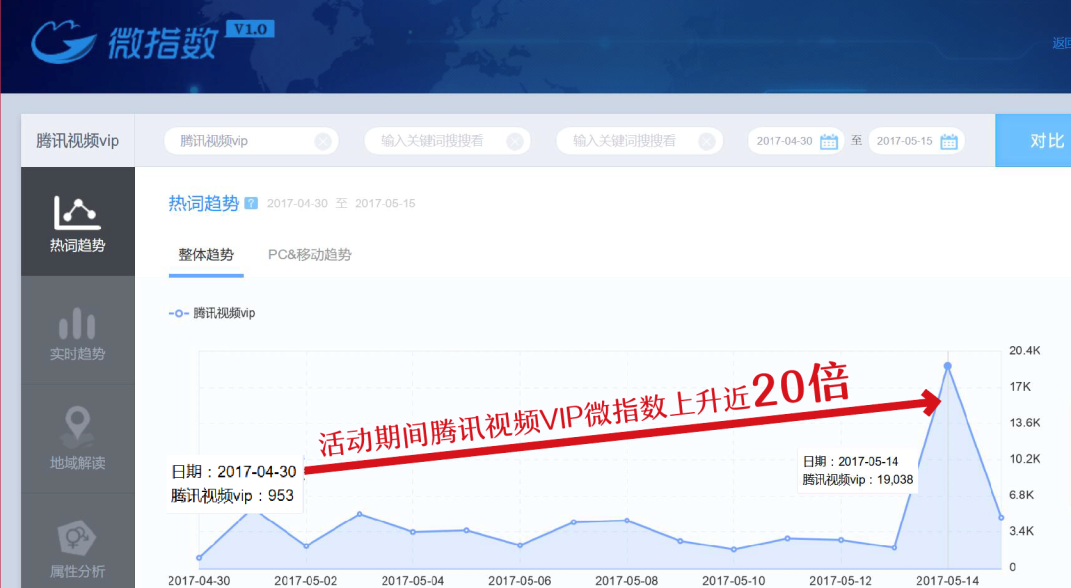Switch to the PC&移动趋势 tab
This screenshot has width=1071, height=588.
[x=309, y=255]
